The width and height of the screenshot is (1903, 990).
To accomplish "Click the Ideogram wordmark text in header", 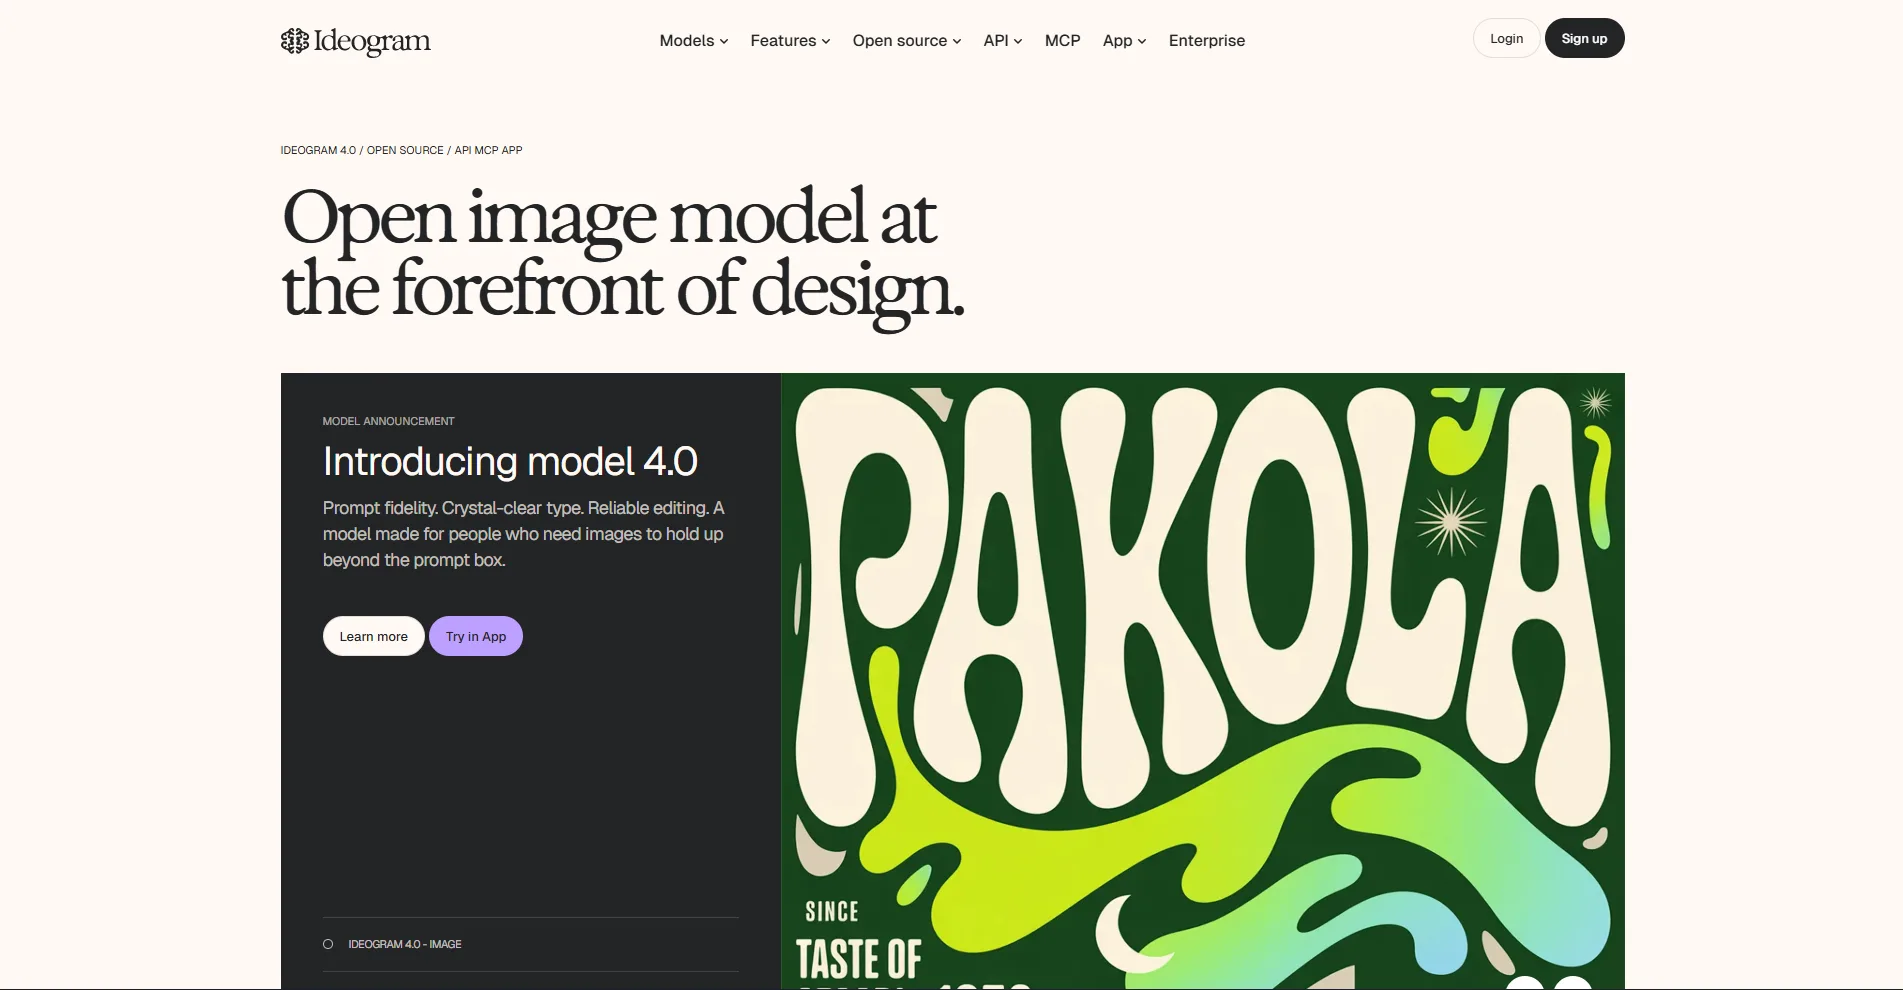I will tap(372, 41).
